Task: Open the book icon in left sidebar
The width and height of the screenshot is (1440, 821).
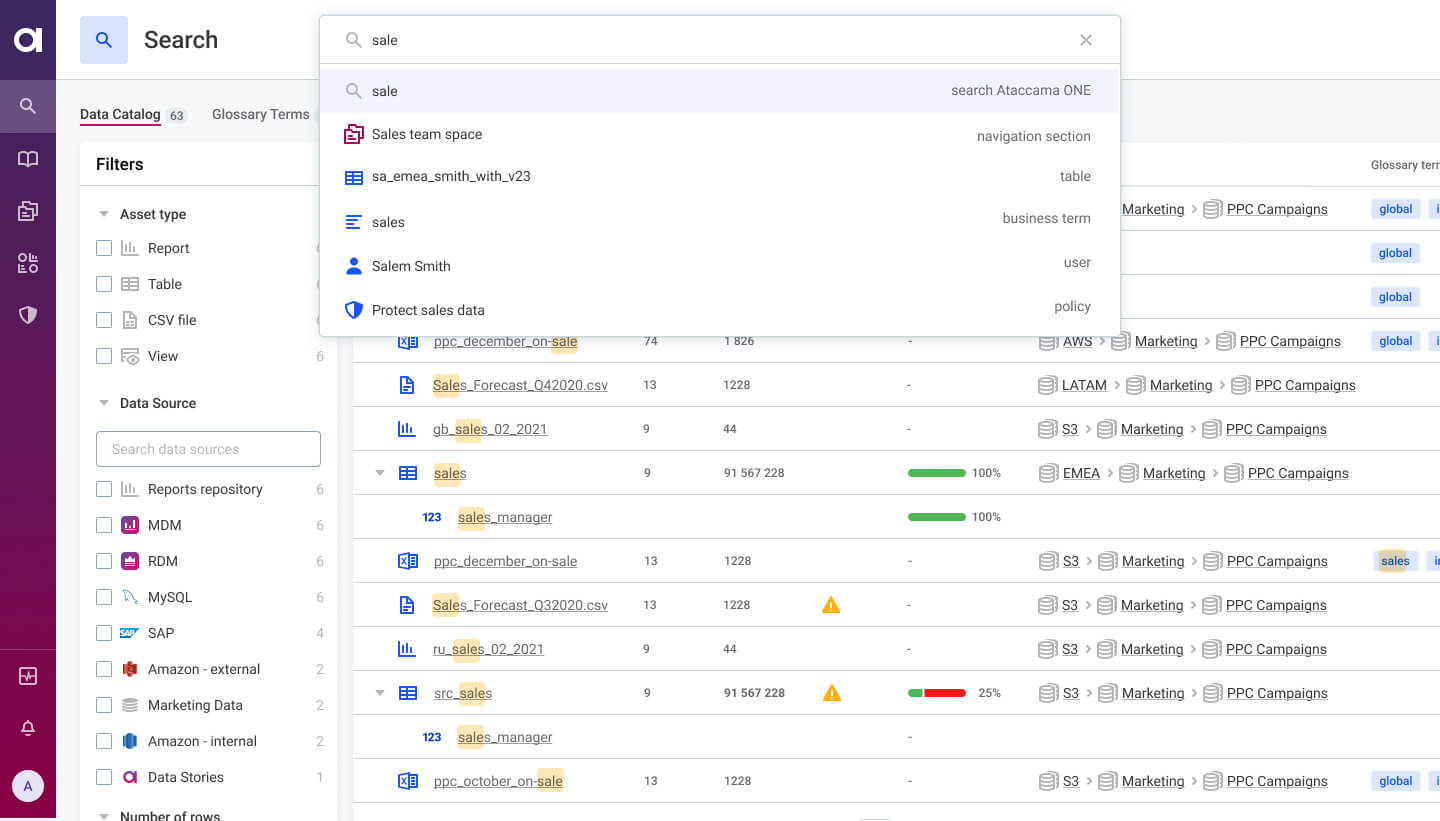Action: (28, 159)
